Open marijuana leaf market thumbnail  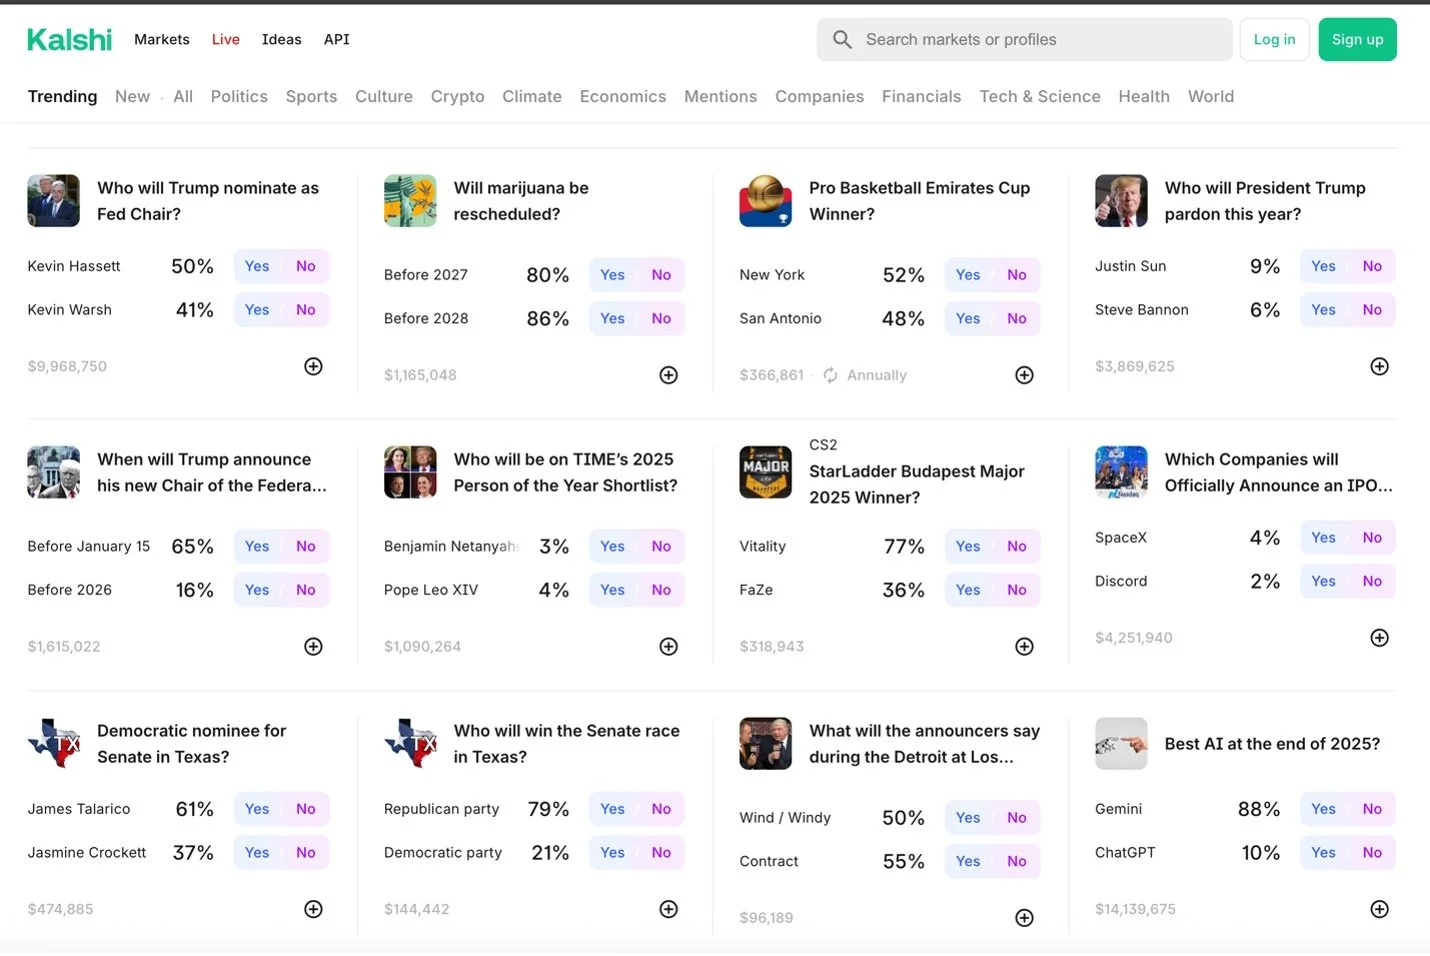410,200
